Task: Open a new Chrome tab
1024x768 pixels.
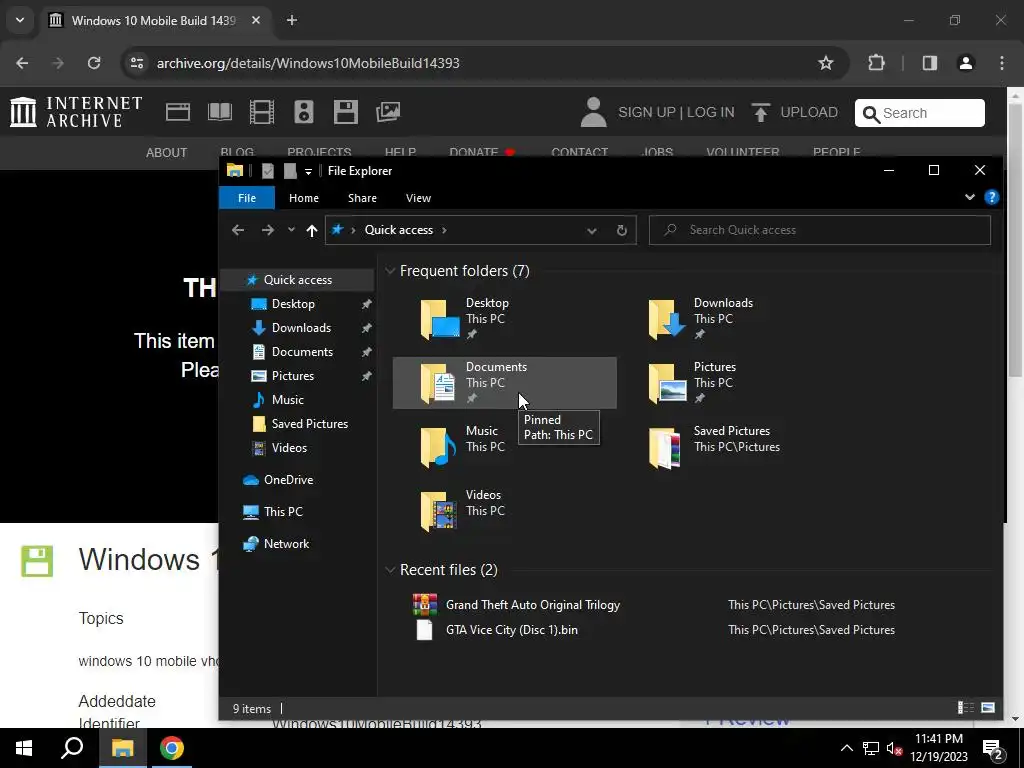Action: pos(292,20)
